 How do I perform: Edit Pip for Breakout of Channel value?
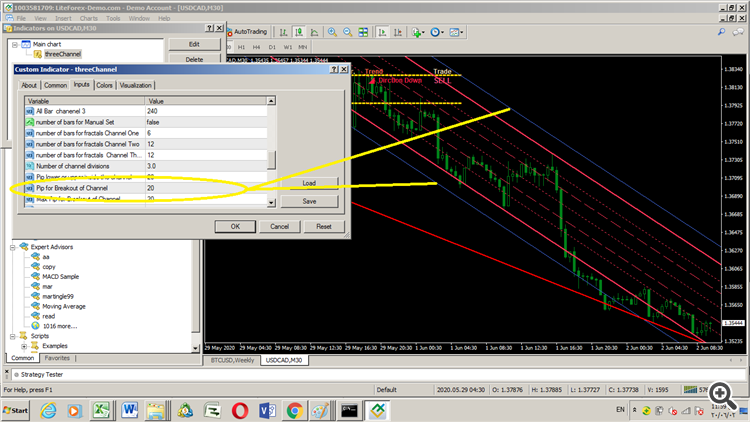[206, 188]
